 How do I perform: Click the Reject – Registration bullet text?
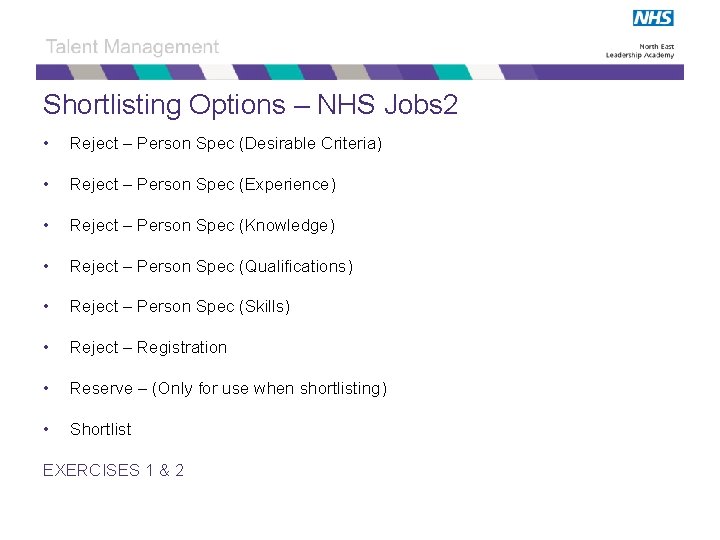148,348
